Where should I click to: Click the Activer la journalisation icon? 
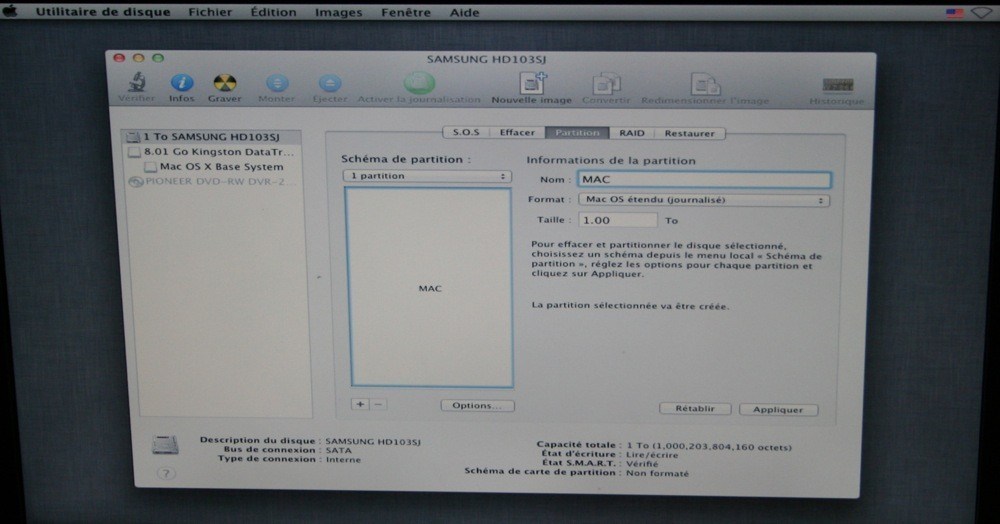419,83
